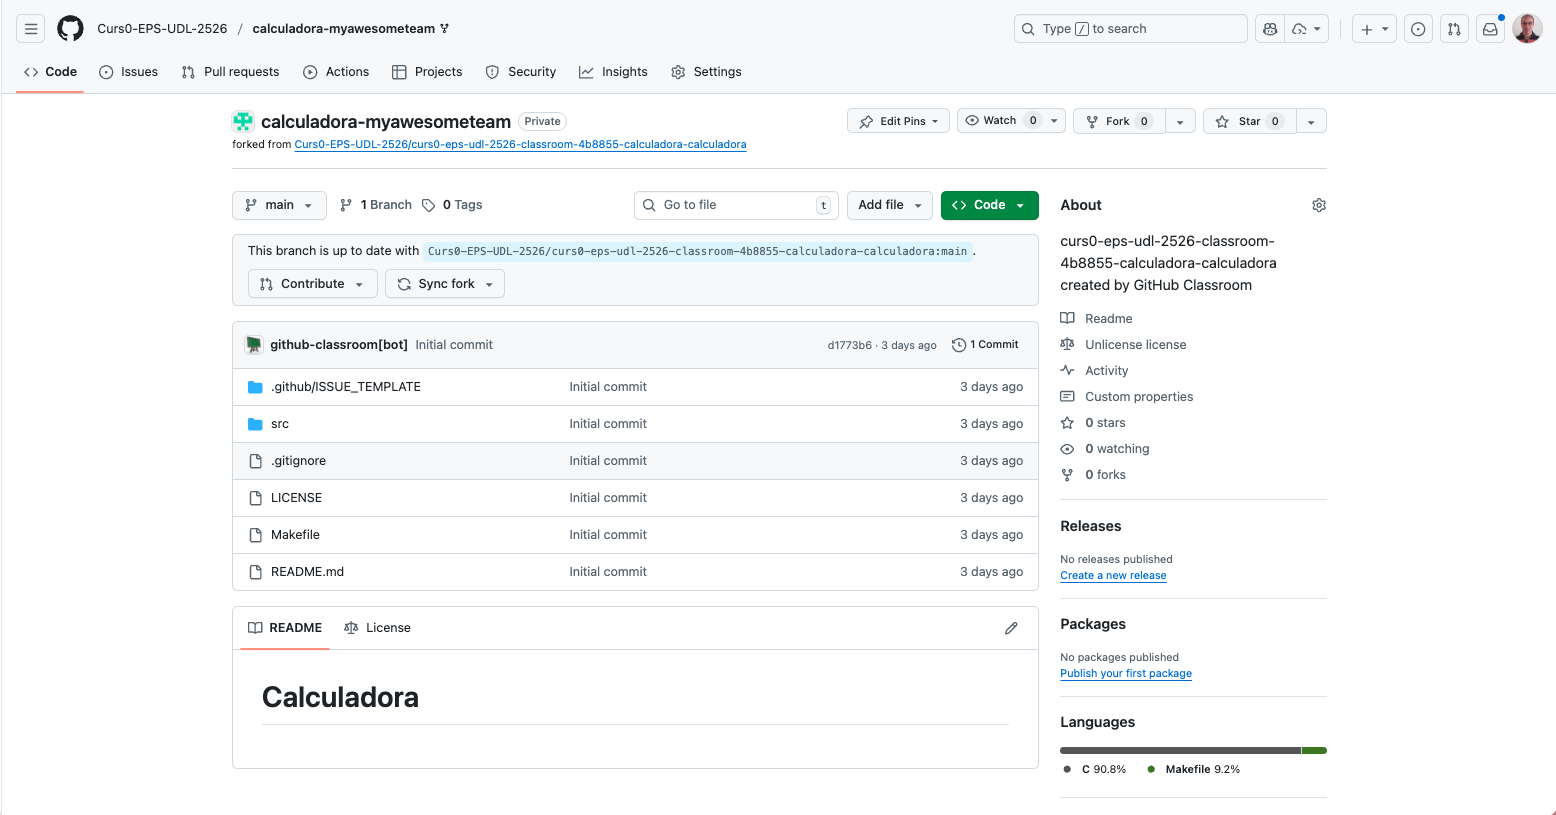Open the issues shortcut icon in header

coord(1418,29)
